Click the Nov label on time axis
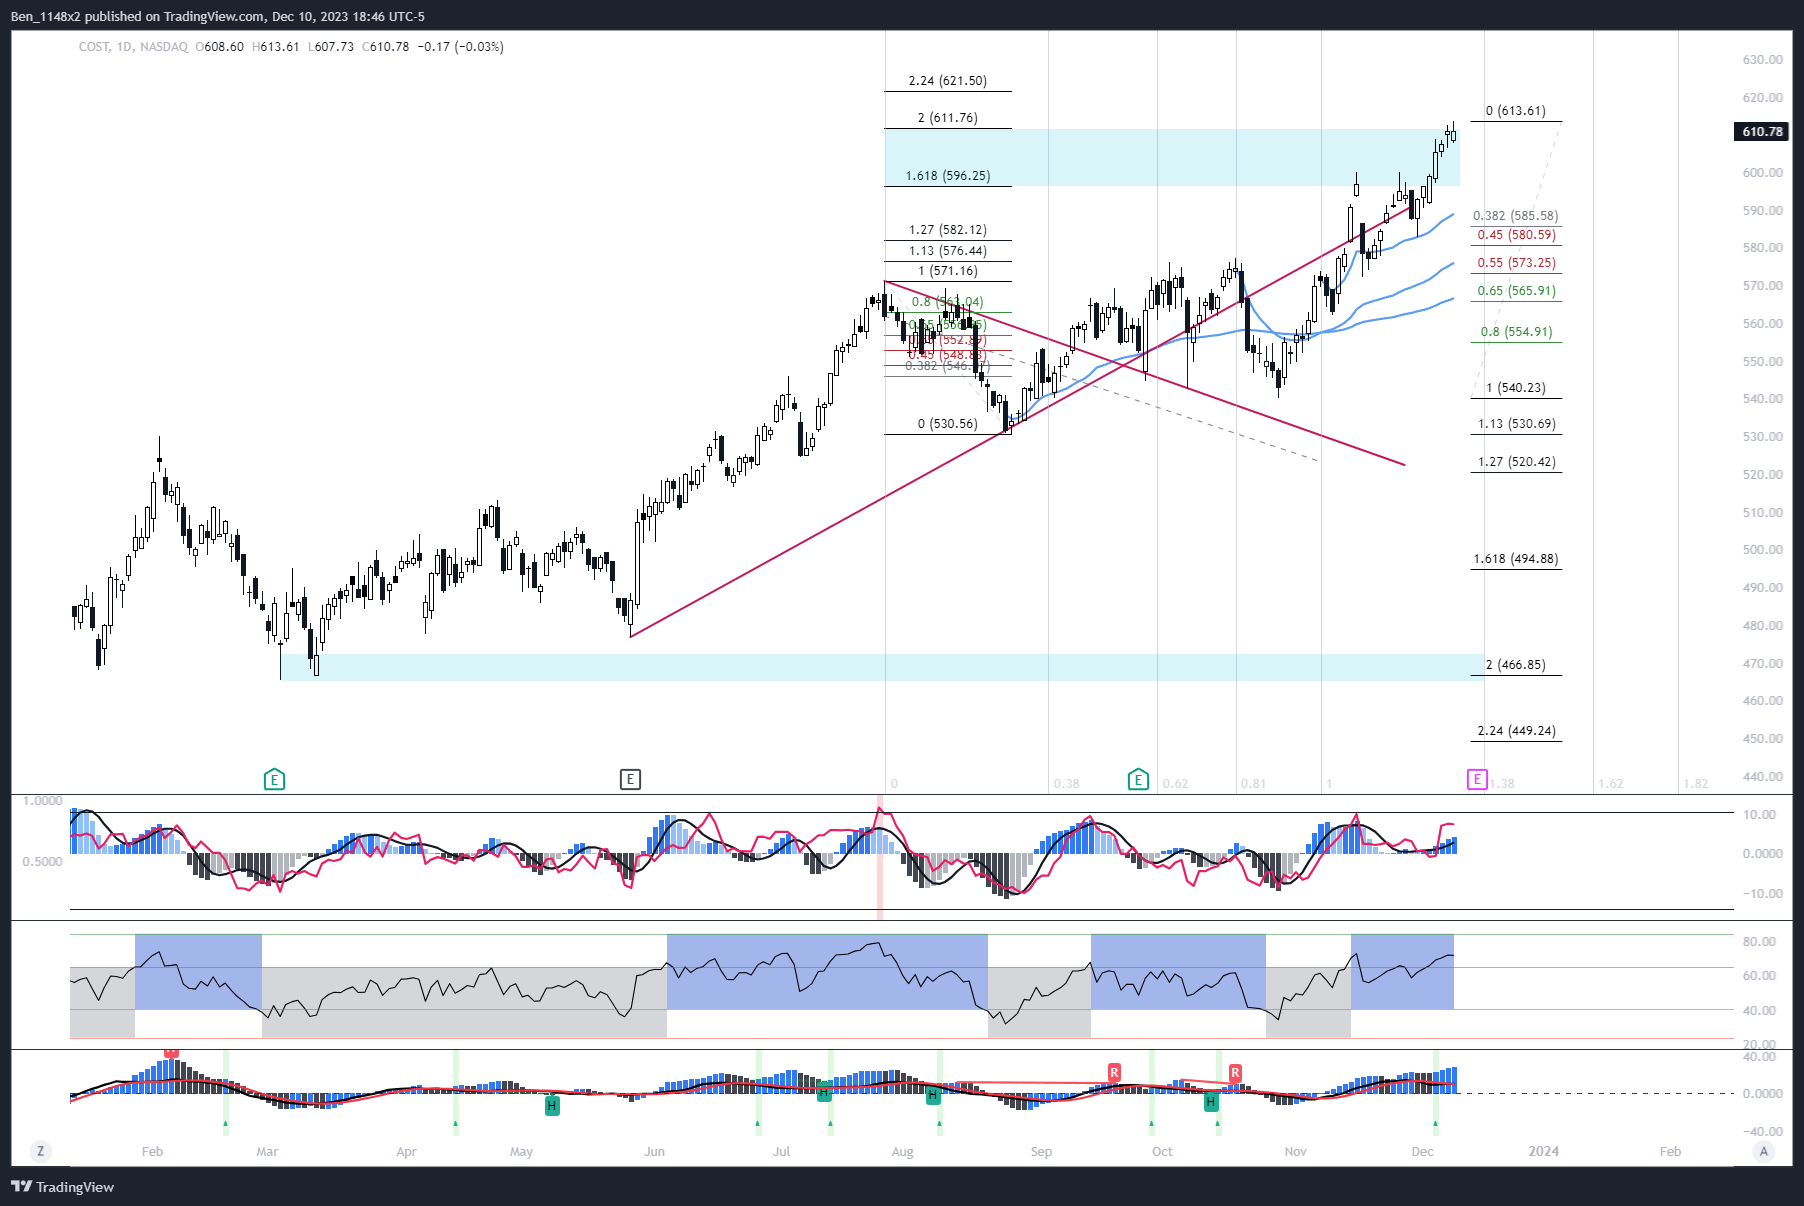Image resolution: width=1804 pixels, height=1206 pixels. [1295, 1152]
